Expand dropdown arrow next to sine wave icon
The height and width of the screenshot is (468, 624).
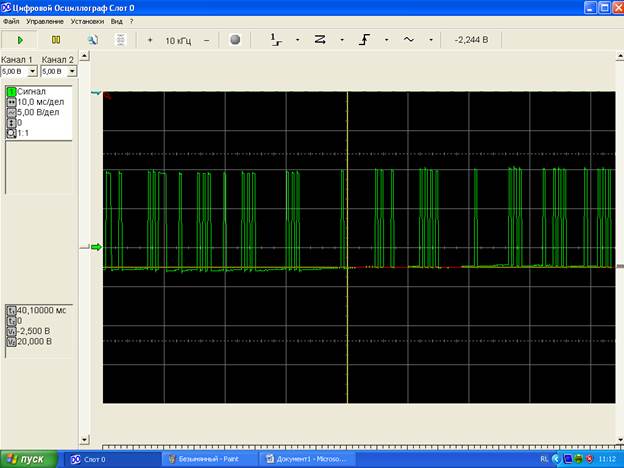click(431, 41)
